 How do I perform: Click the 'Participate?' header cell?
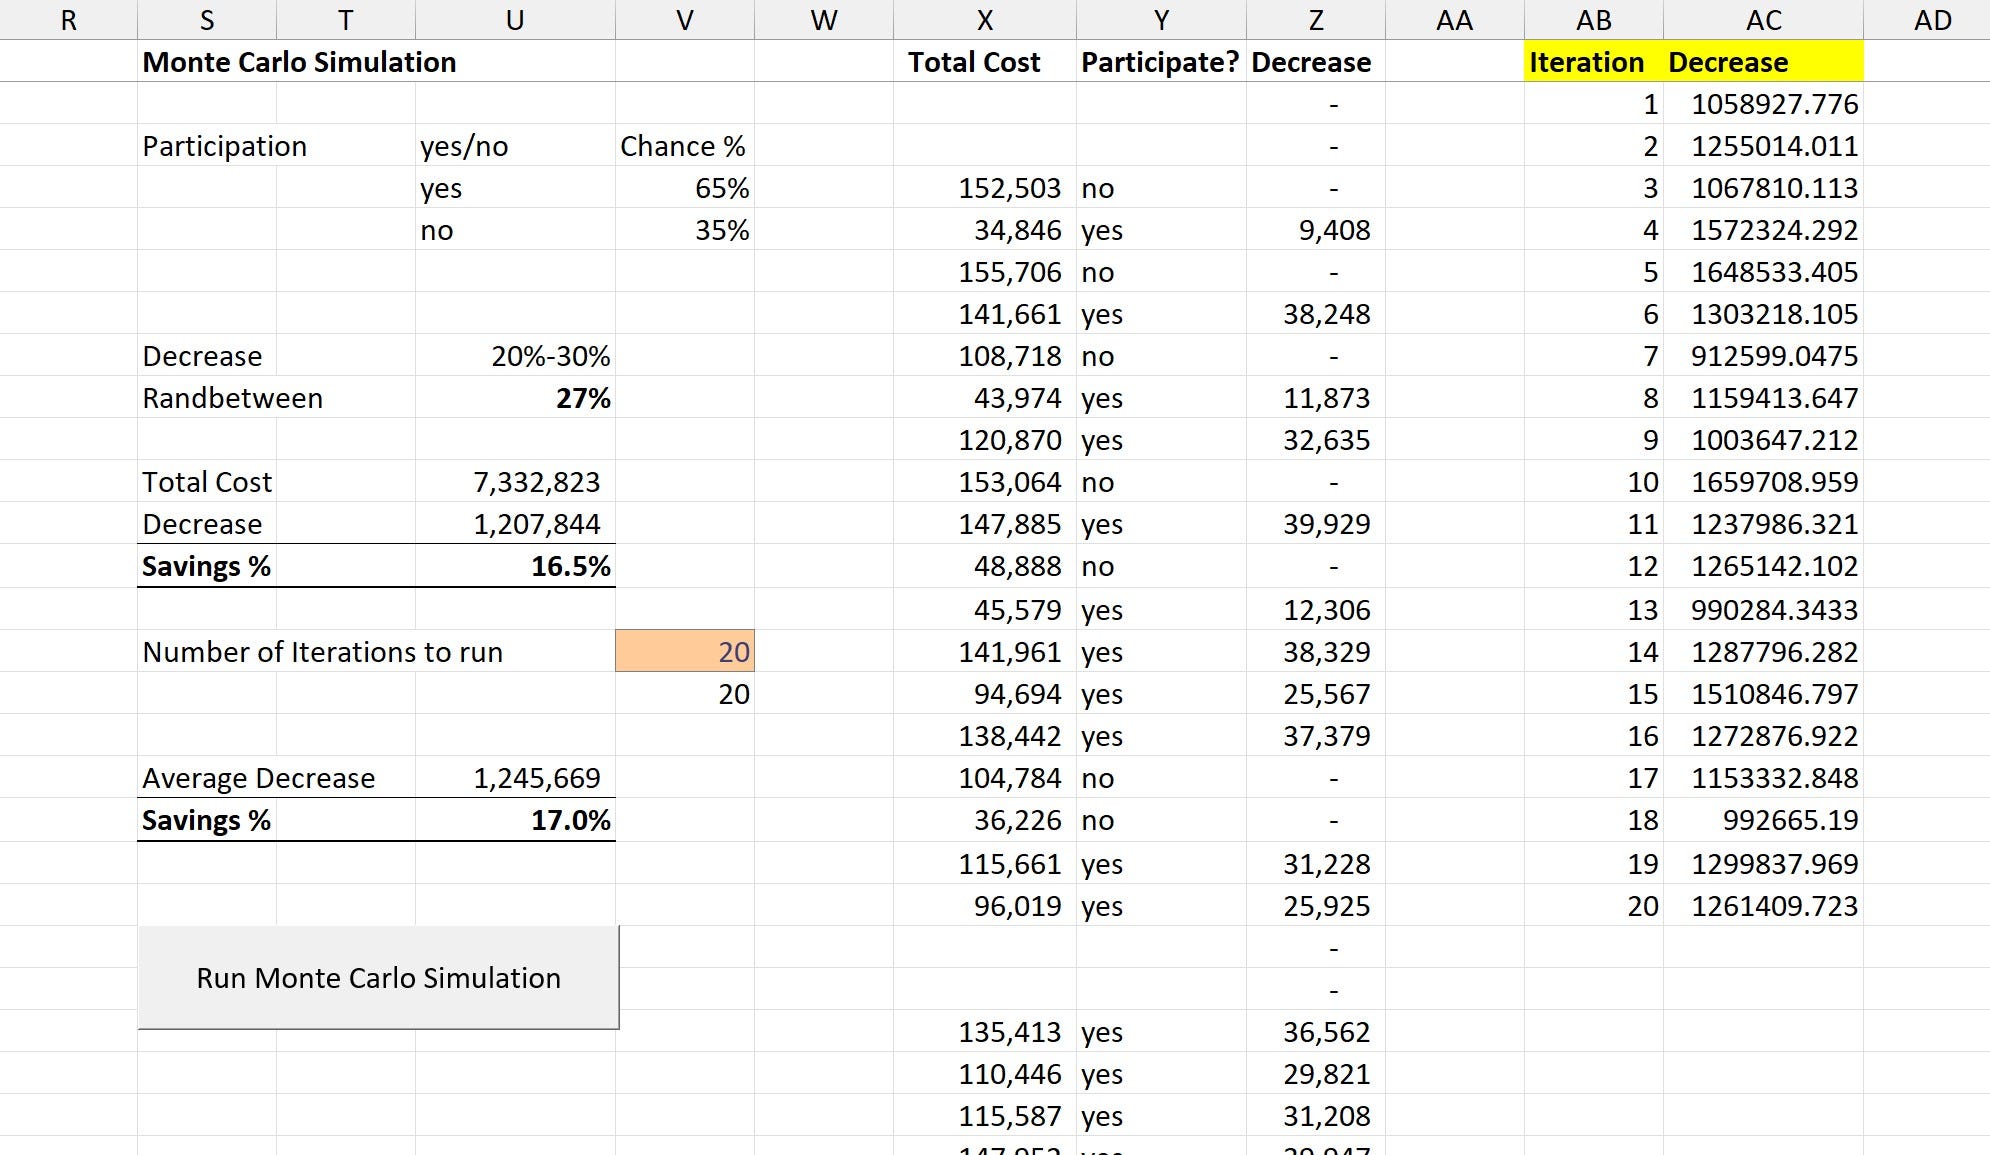1161,62
